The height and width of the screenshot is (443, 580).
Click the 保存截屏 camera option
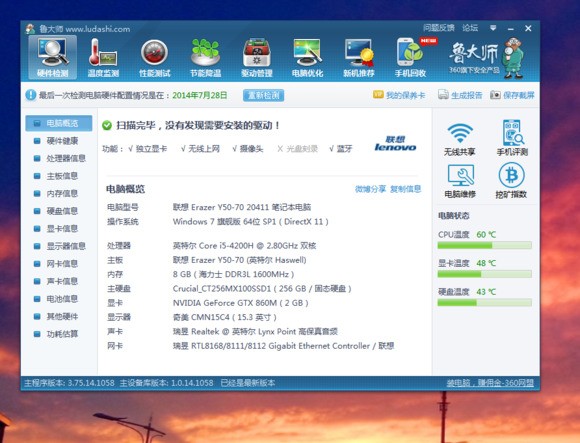512,95
